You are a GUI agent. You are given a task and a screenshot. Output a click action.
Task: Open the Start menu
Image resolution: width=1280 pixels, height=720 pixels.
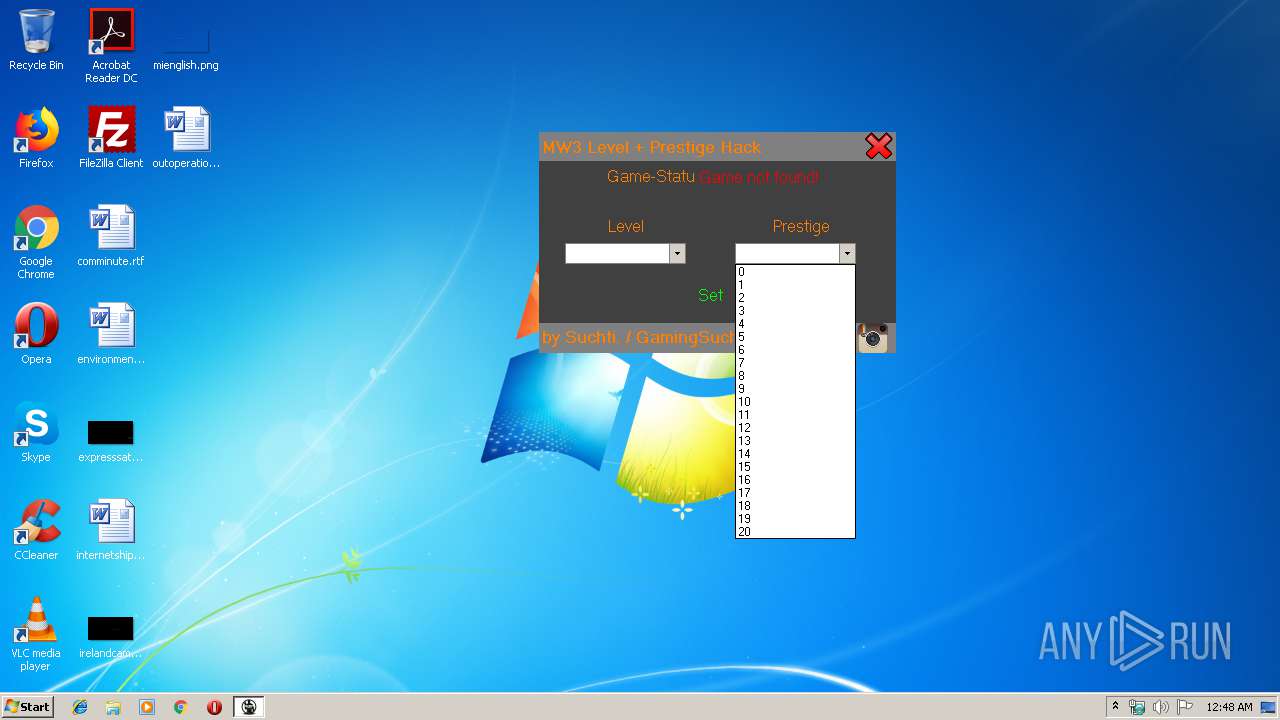[x=27, y=707]
